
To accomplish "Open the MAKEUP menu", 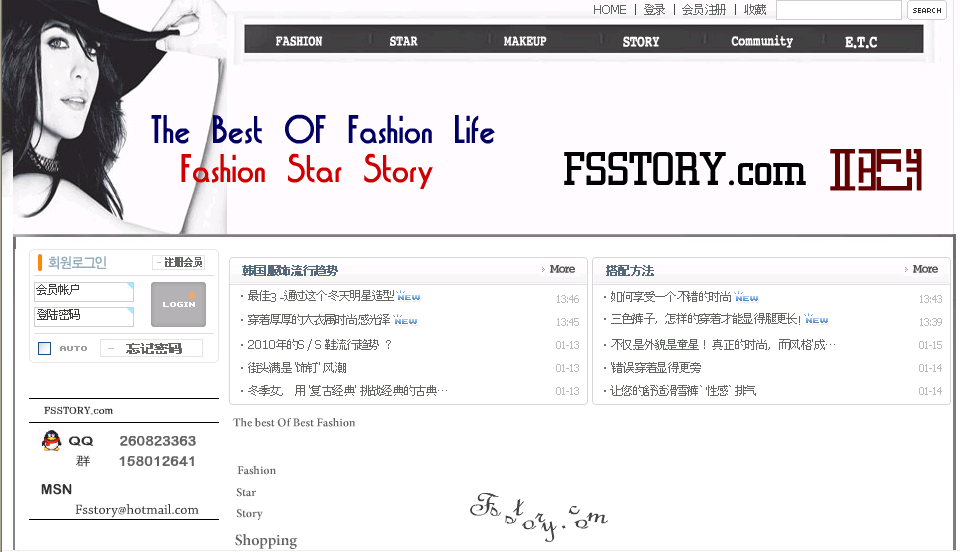I will click(x=525, y=41).
